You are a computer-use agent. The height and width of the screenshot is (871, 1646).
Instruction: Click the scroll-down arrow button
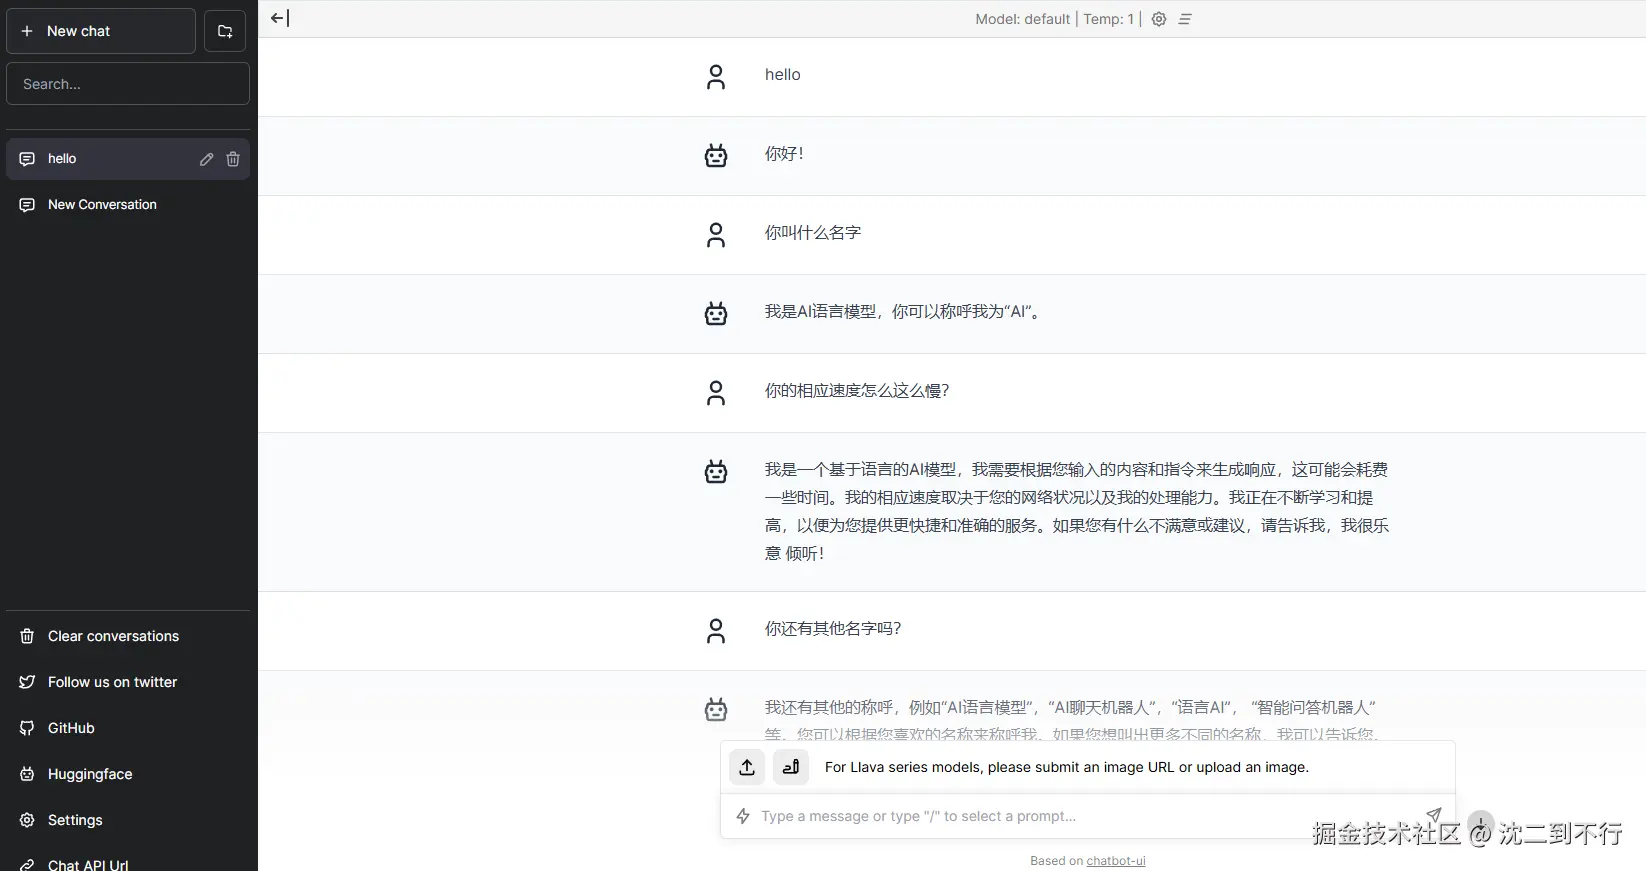[x=1481, y=823]
